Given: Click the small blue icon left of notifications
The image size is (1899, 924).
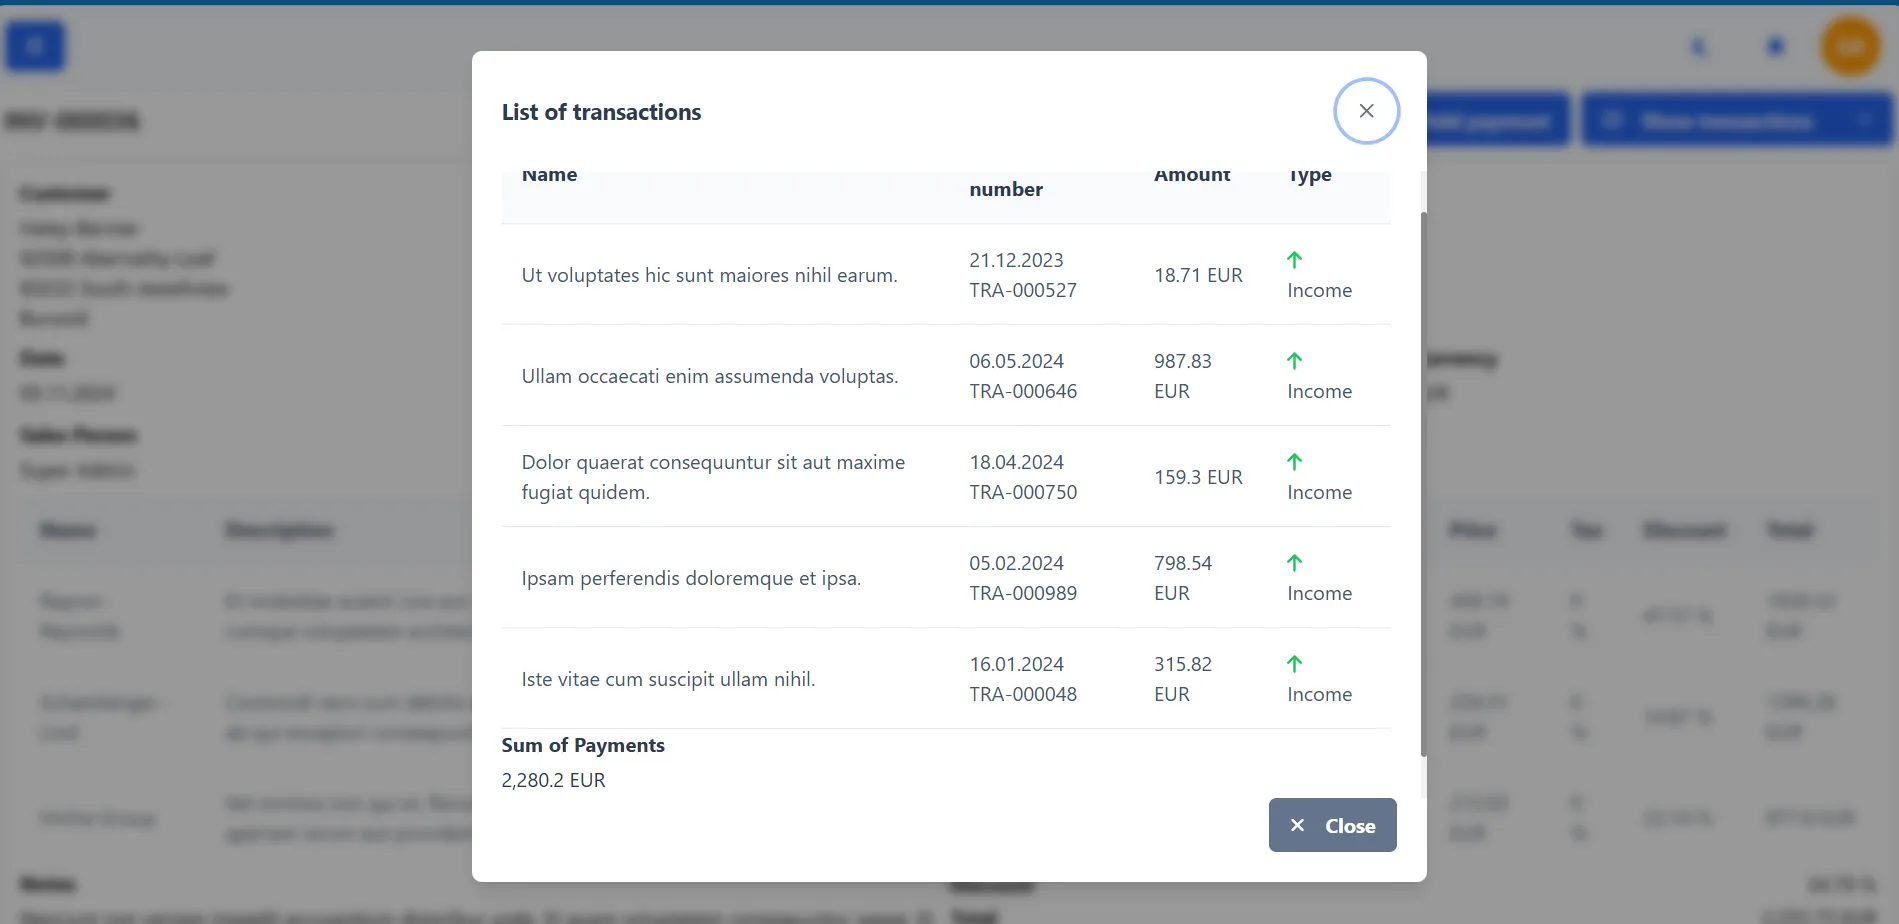Looking at the screenshot, I should coord(1697,46).
